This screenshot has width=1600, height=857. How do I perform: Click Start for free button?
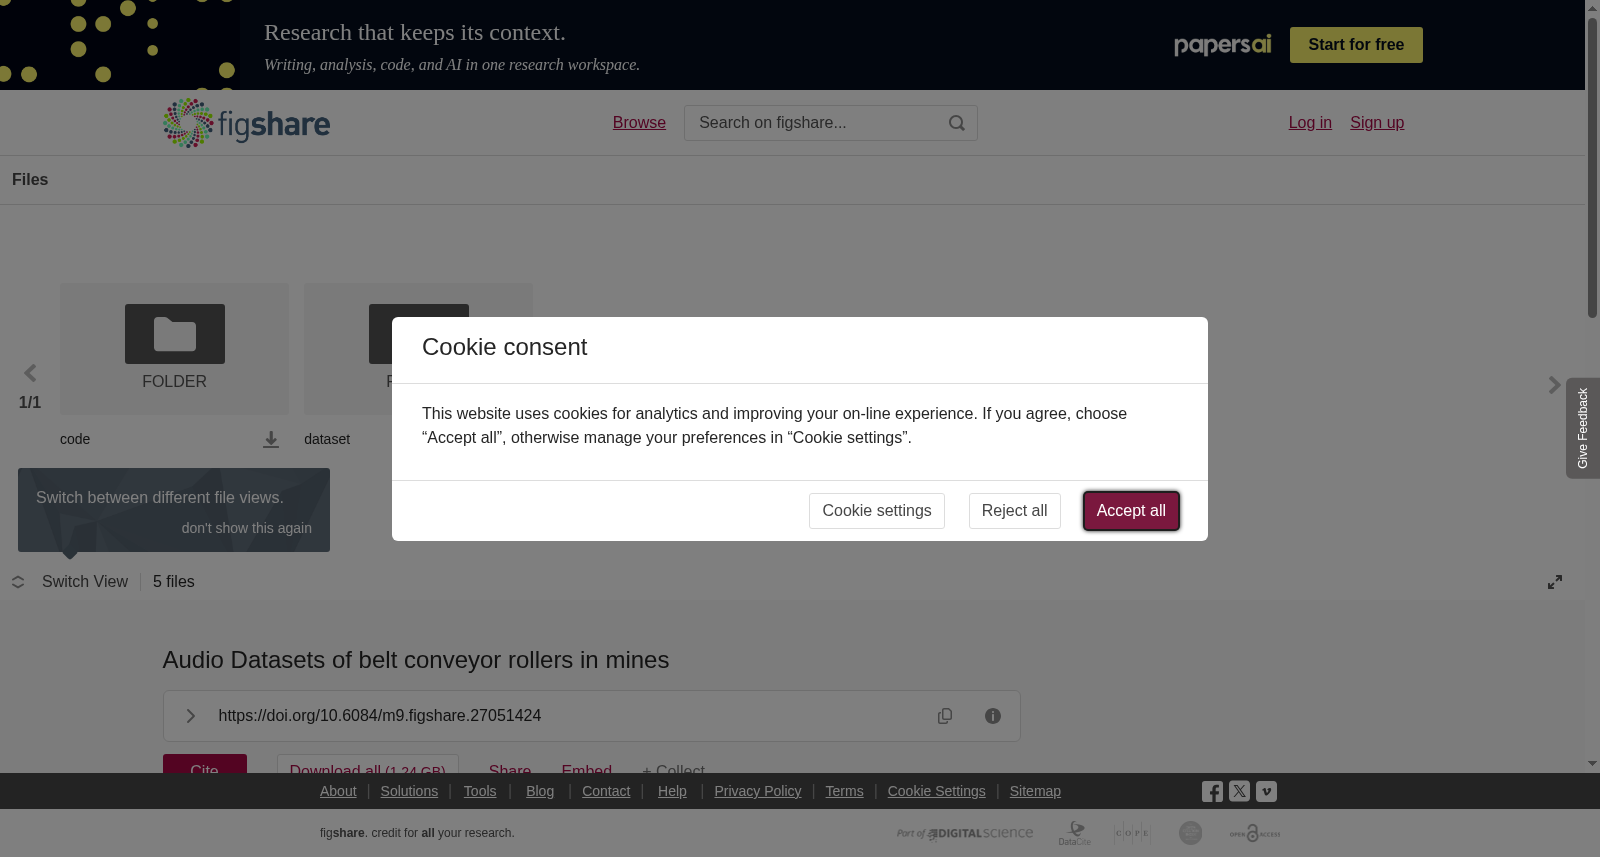1356,45
